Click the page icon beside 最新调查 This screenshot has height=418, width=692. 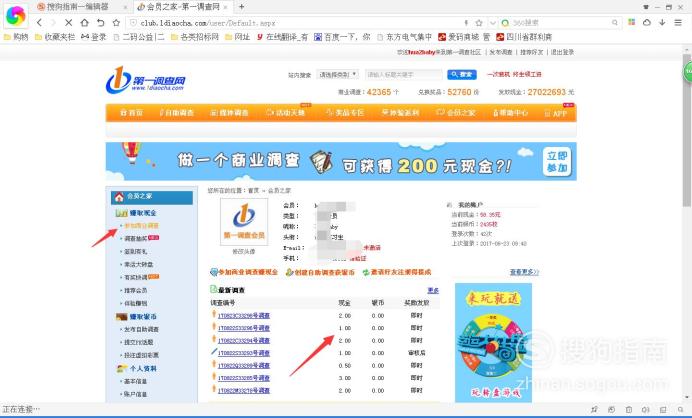point(214,289)
